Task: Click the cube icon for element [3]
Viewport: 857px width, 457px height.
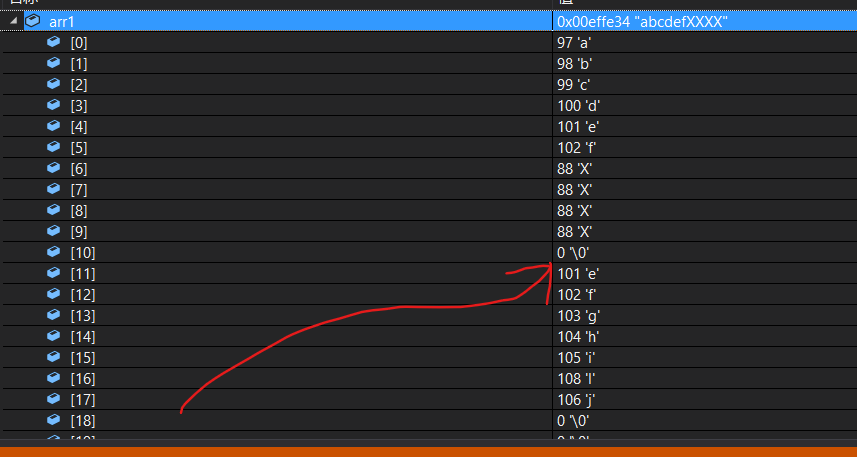Action: (54, 104)
